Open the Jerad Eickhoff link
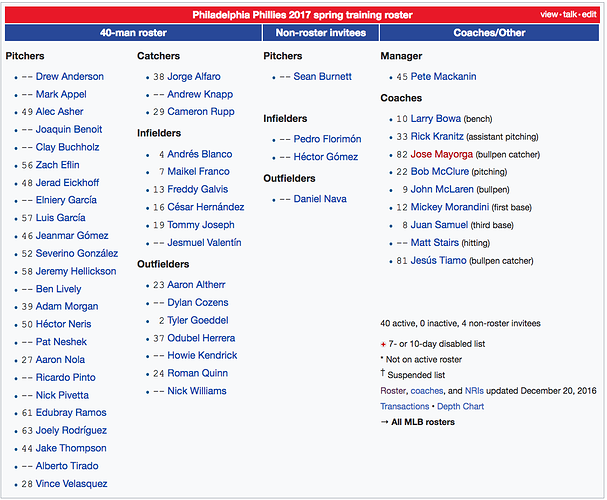 [67, 183]
